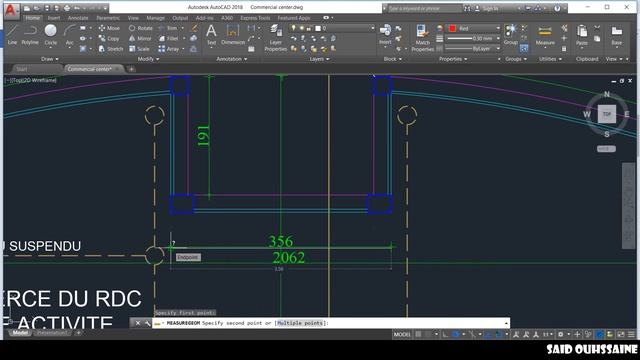Click the keyword search field
640x360 pixels.
pyautogui.click(x=424, y=8)
